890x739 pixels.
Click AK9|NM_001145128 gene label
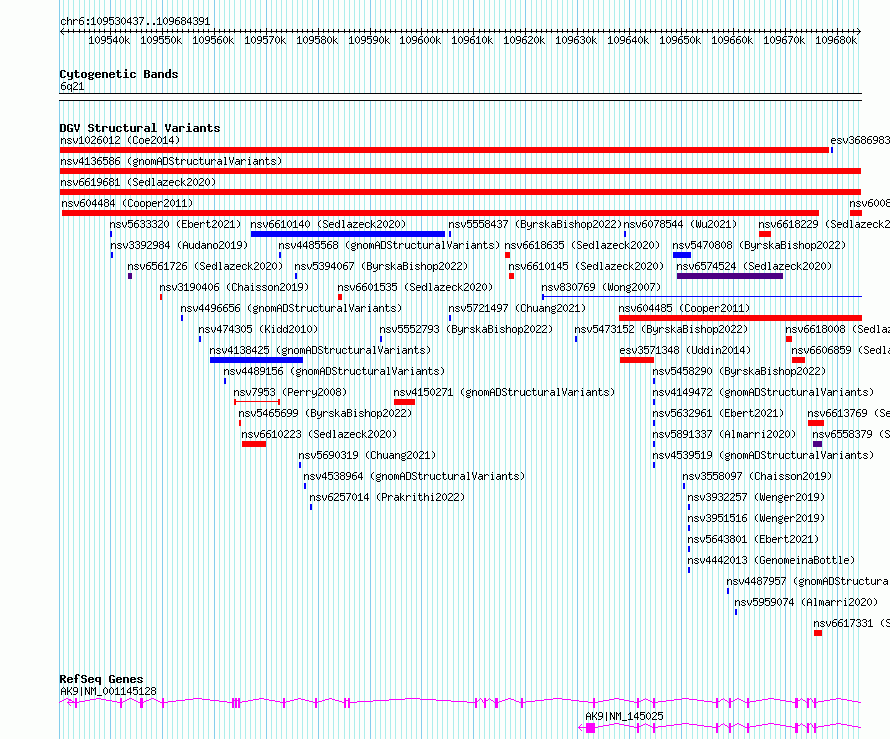coord(108,691)
